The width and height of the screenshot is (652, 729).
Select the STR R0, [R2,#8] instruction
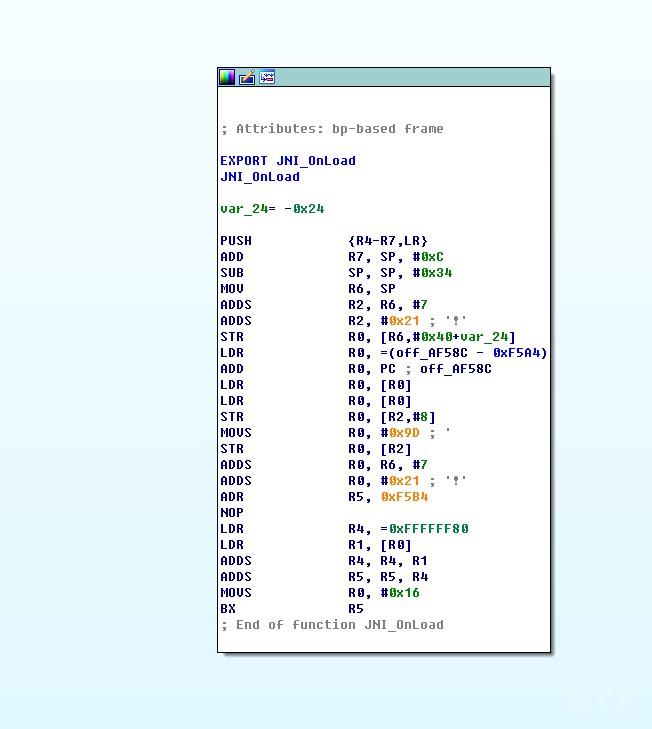328,417
